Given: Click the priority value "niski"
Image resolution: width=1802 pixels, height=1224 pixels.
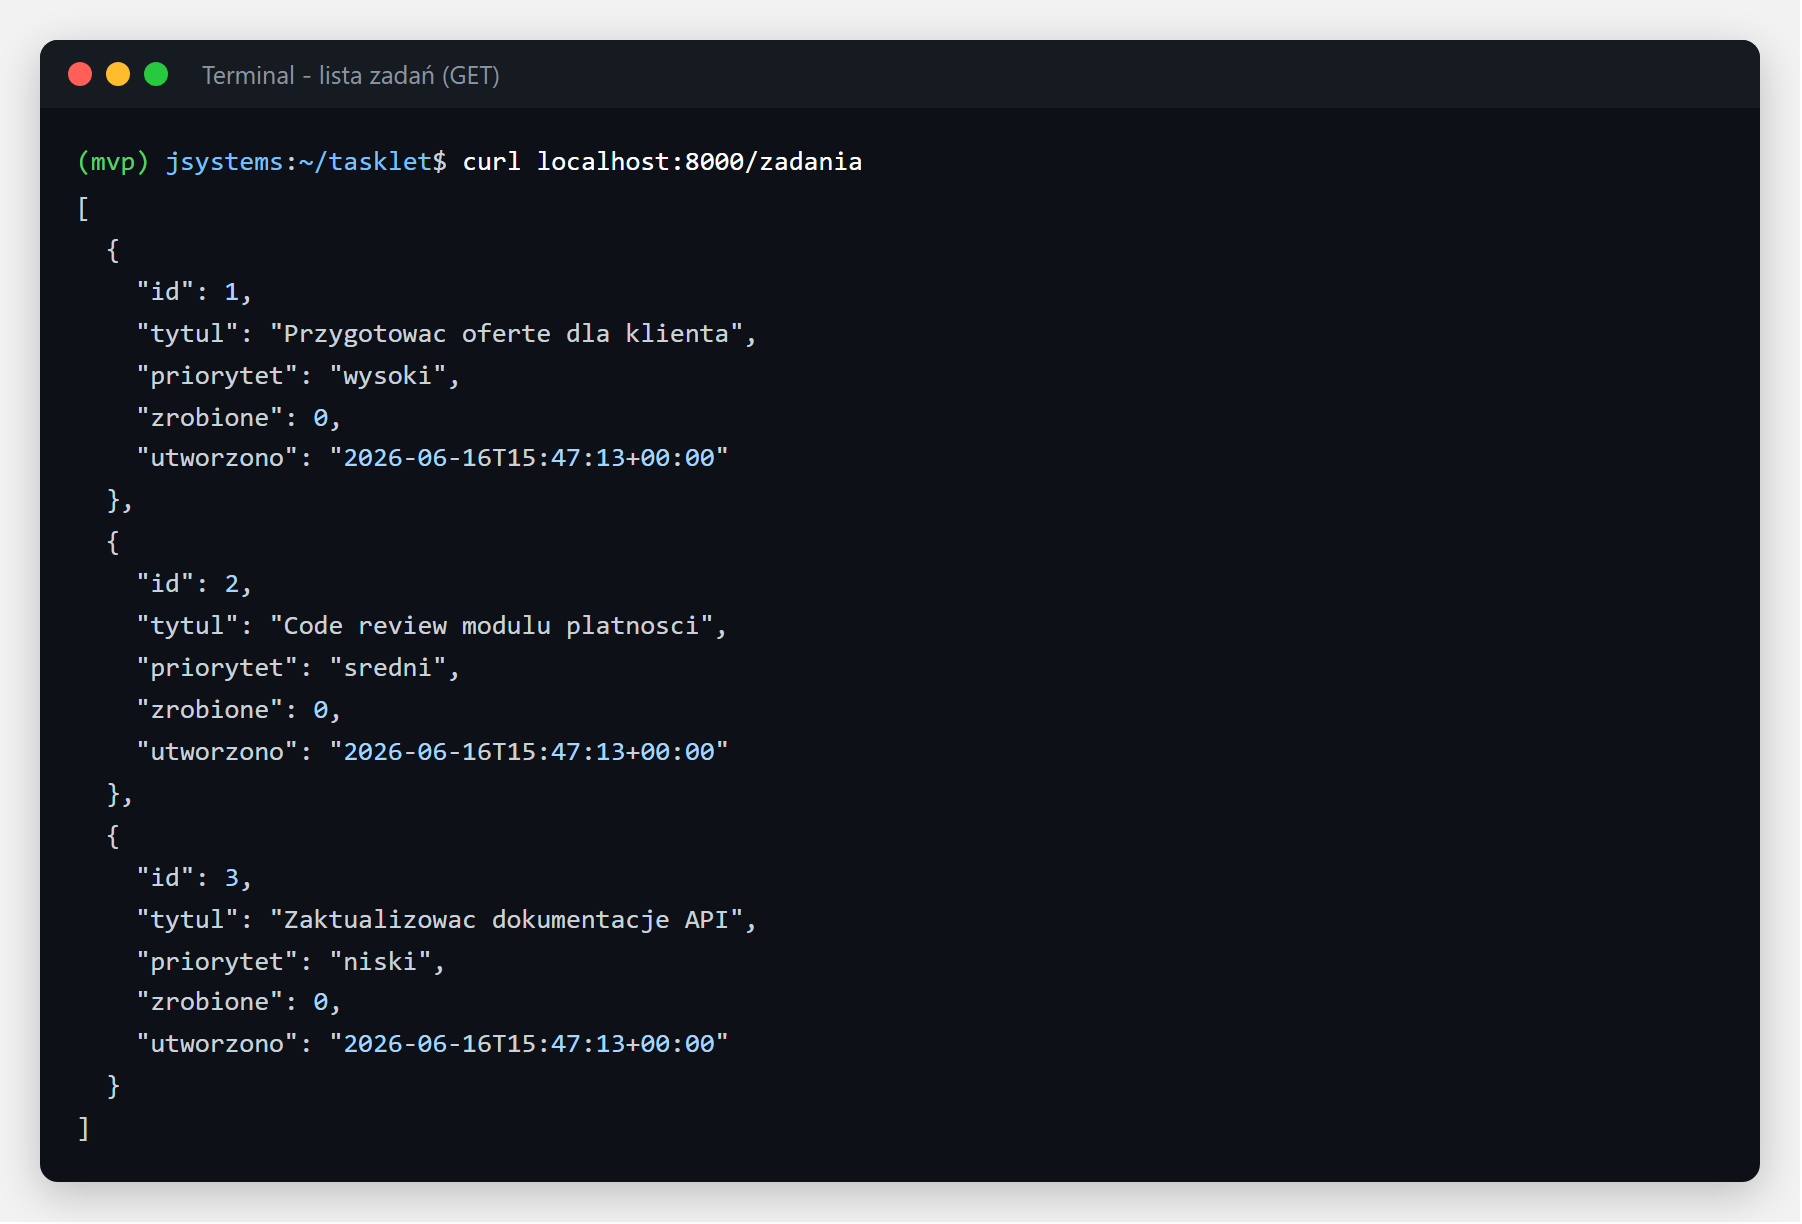Looking at the screenshot, I should [x=380, y=962].
